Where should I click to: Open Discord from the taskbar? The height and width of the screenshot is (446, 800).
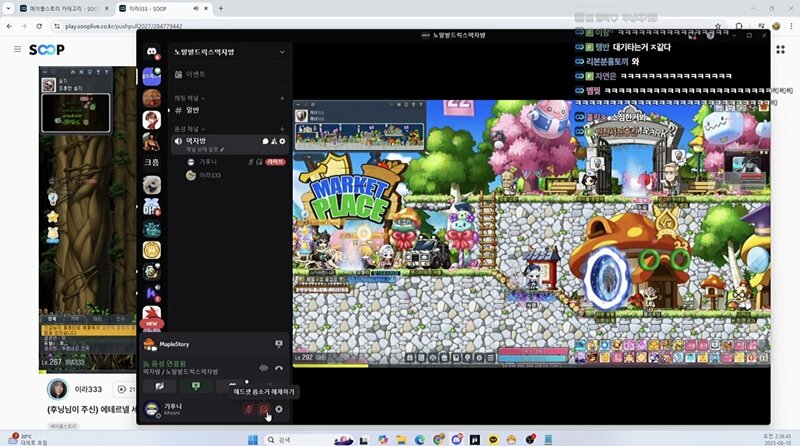457,440
